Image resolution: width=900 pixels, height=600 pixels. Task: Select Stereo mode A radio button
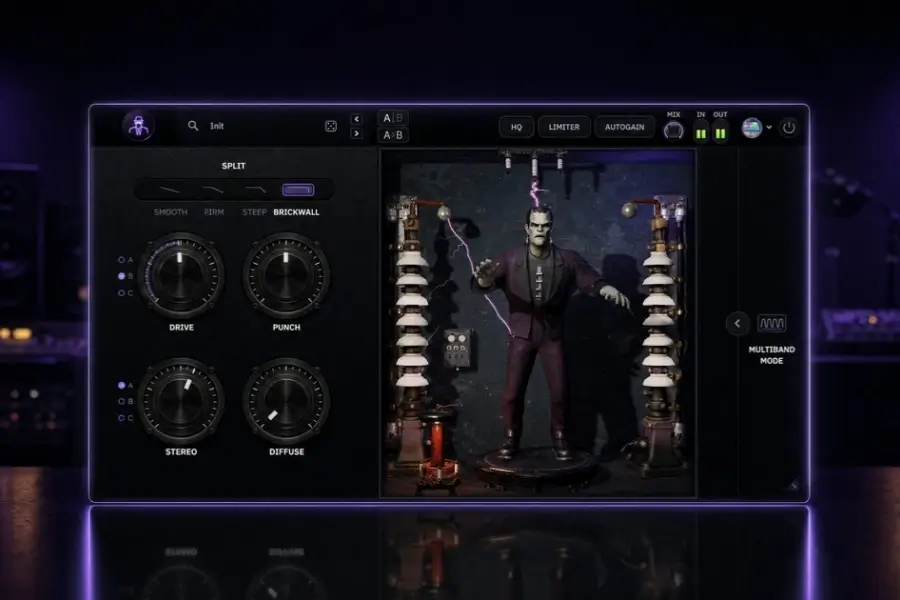click(122, 385)
